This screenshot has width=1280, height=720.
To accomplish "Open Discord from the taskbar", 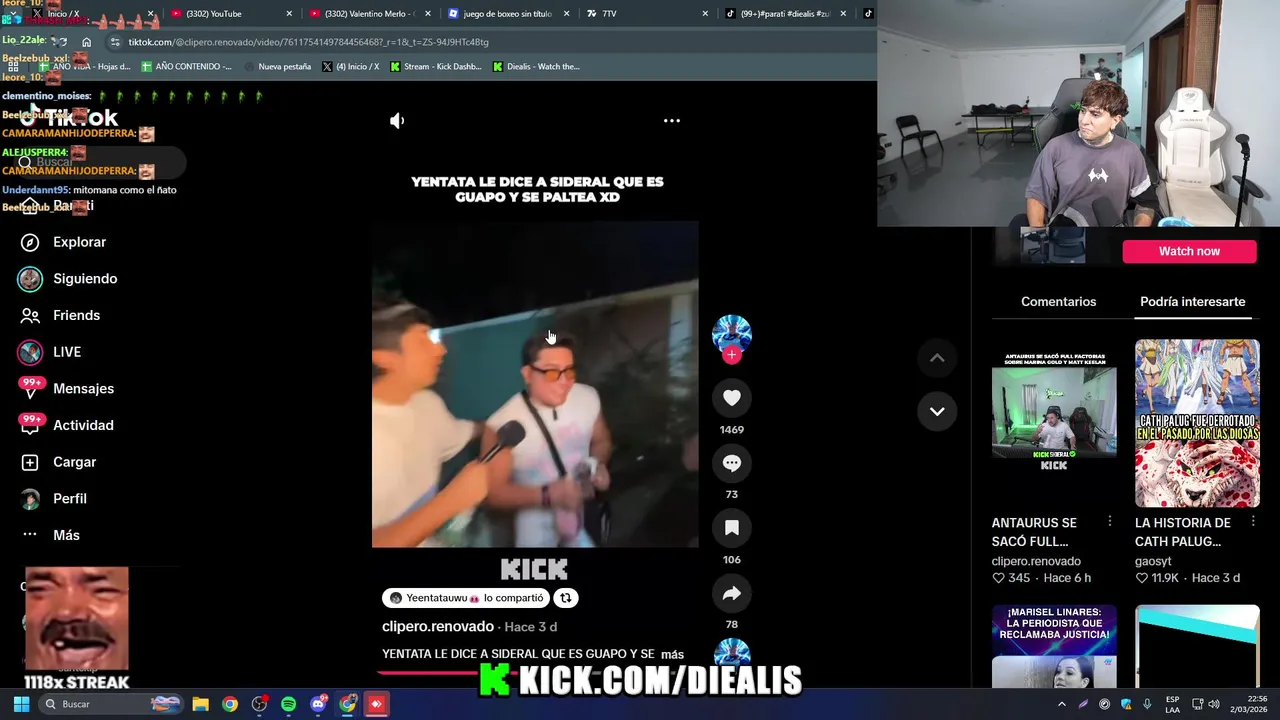I will click(318, 704).
